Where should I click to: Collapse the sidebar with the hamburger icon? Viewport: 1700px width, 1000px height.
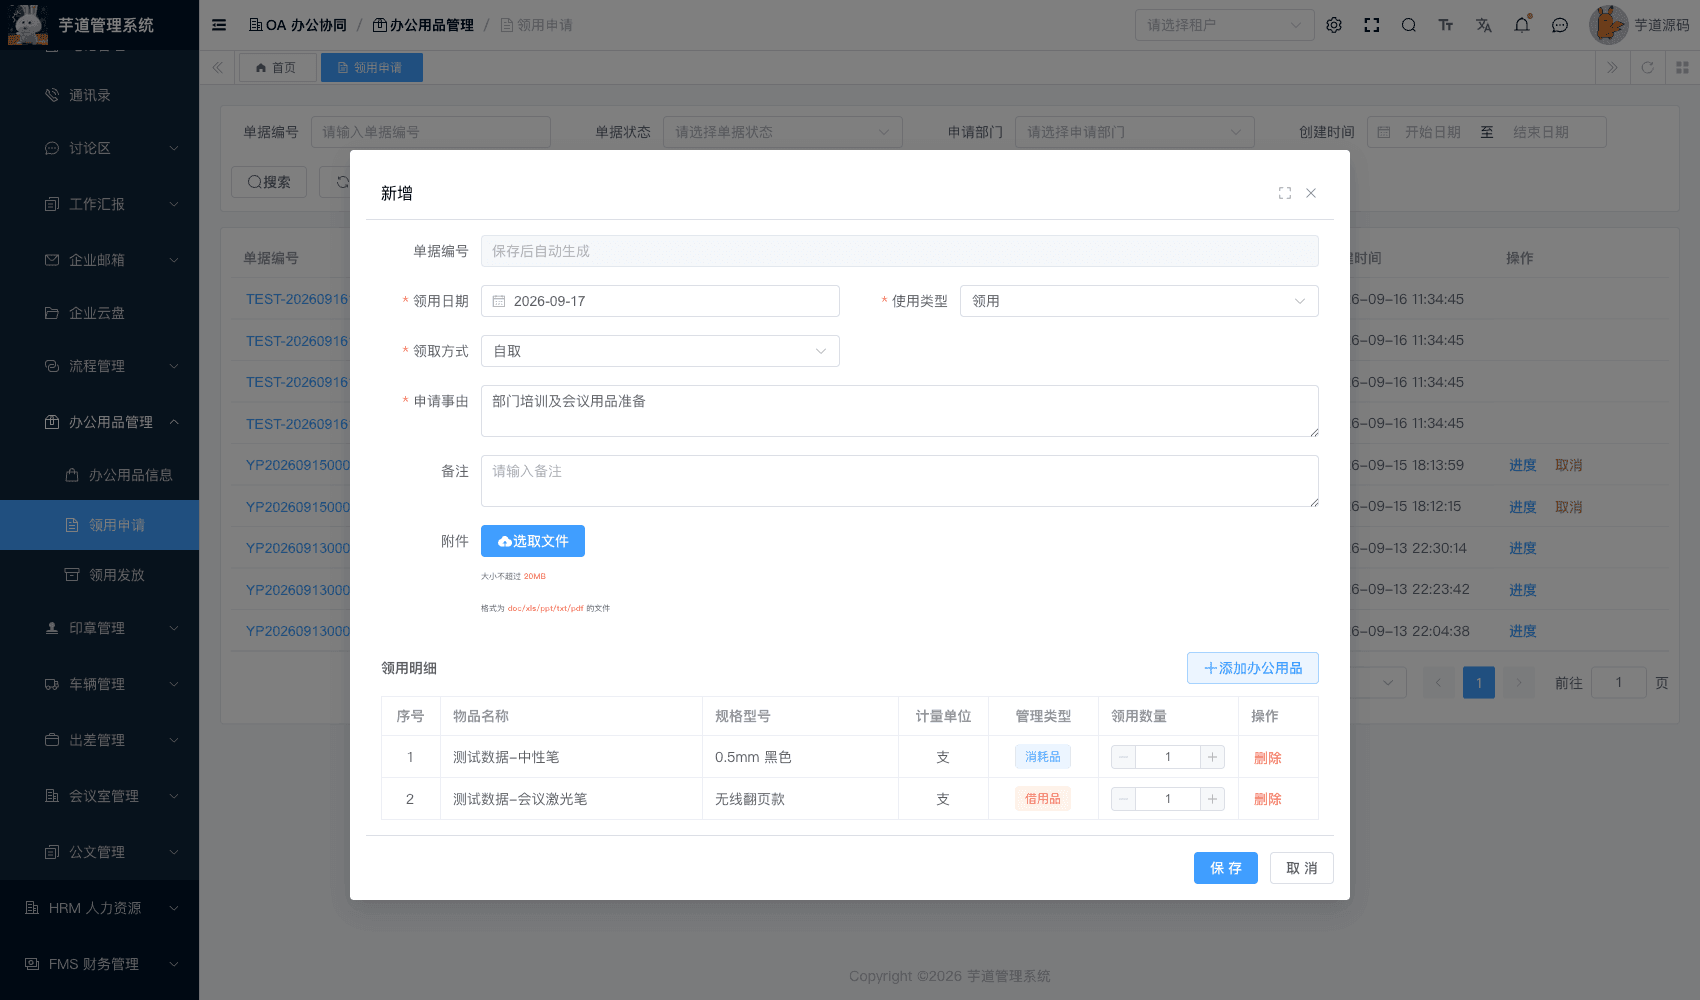click(x=219, y=25)
